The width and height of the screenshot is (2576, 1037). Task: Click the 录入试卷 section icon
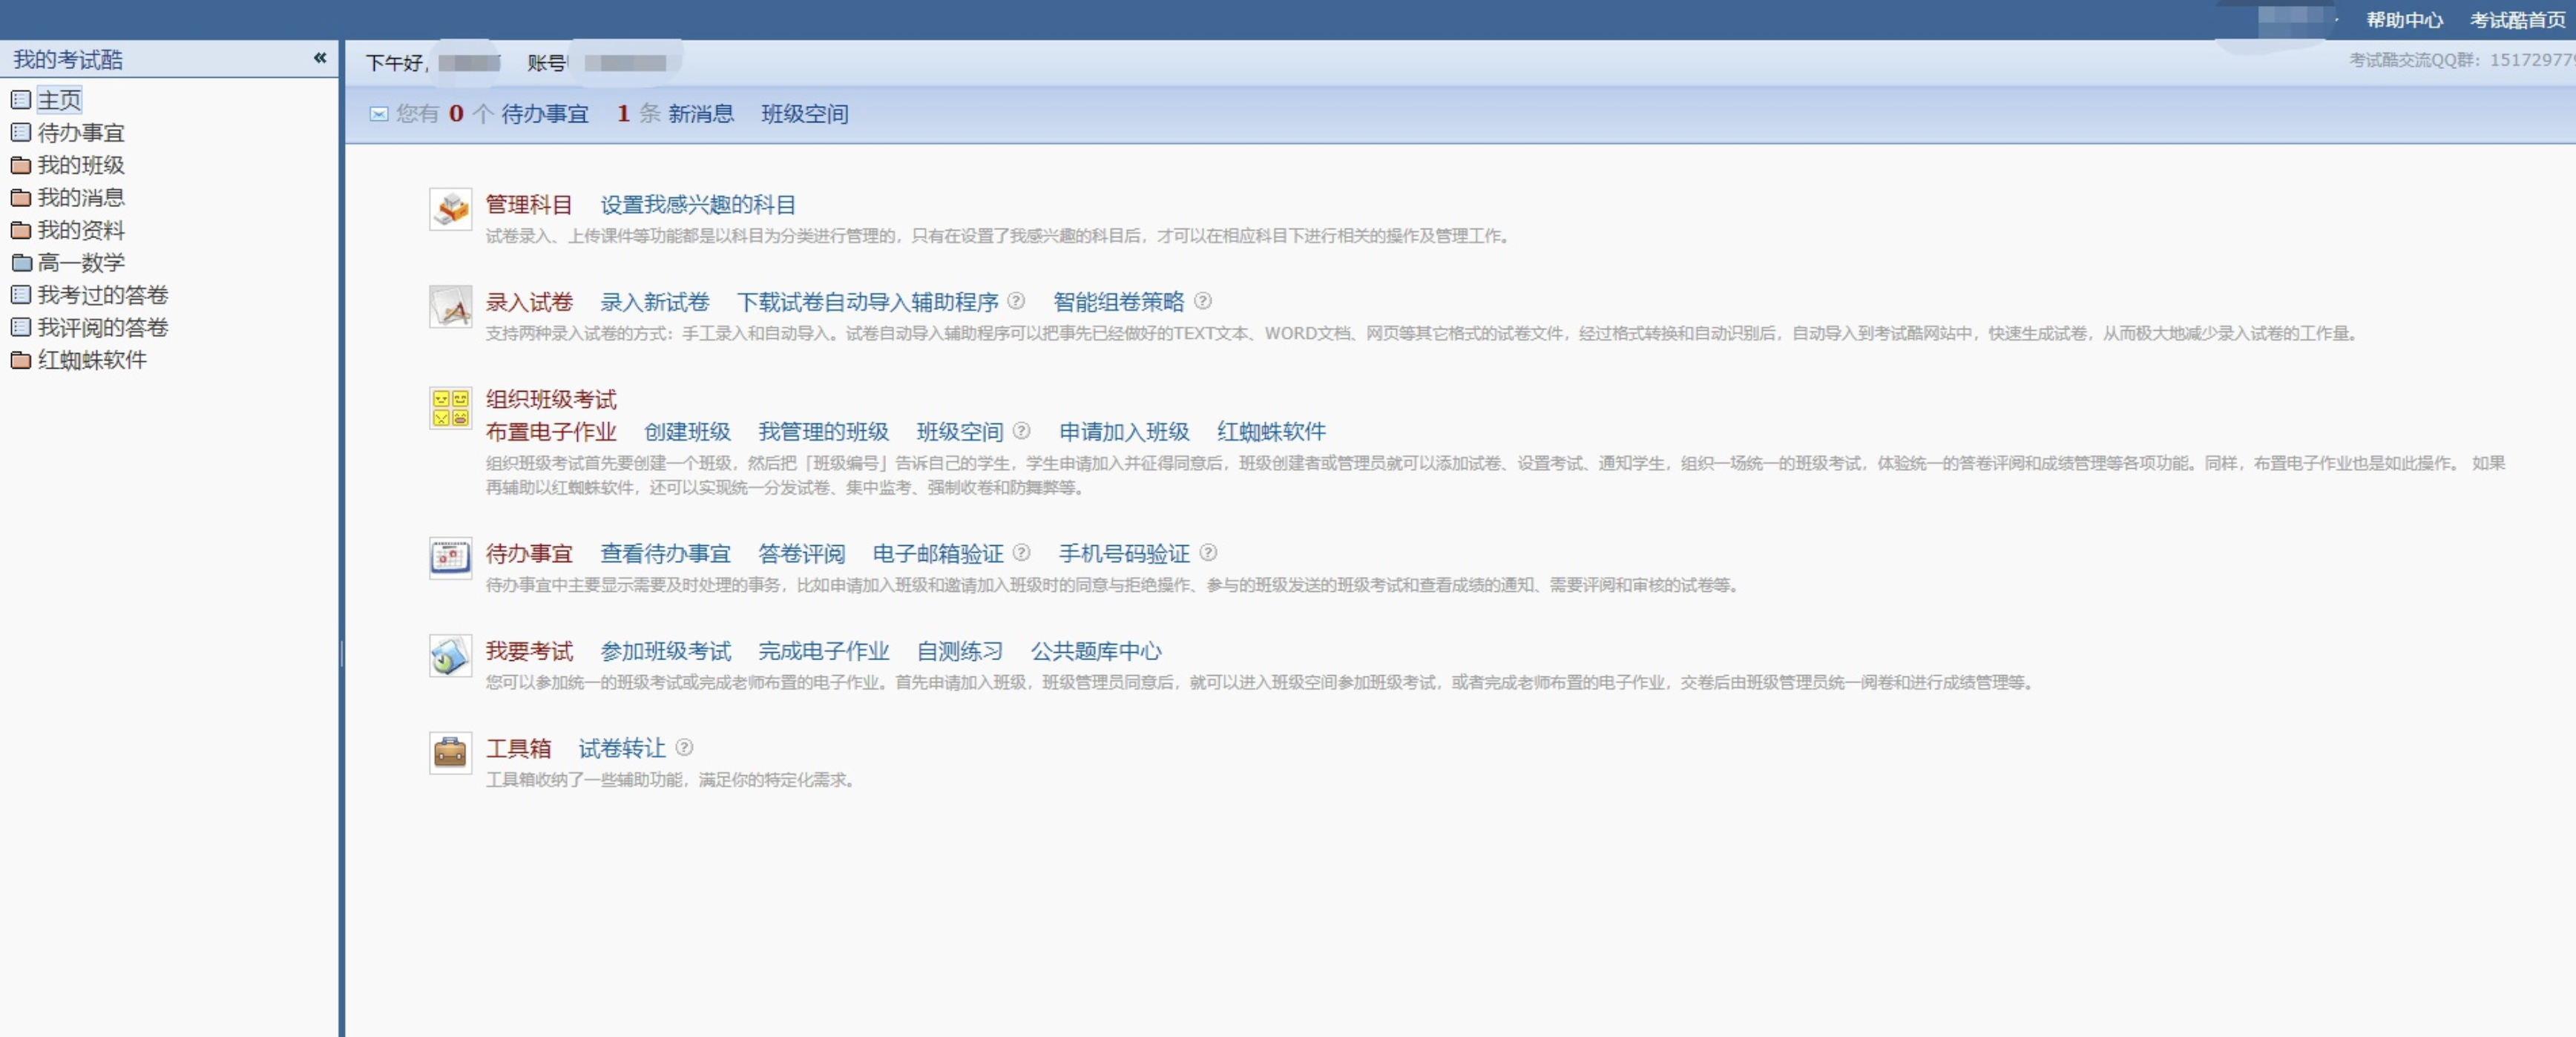point(451,306)
